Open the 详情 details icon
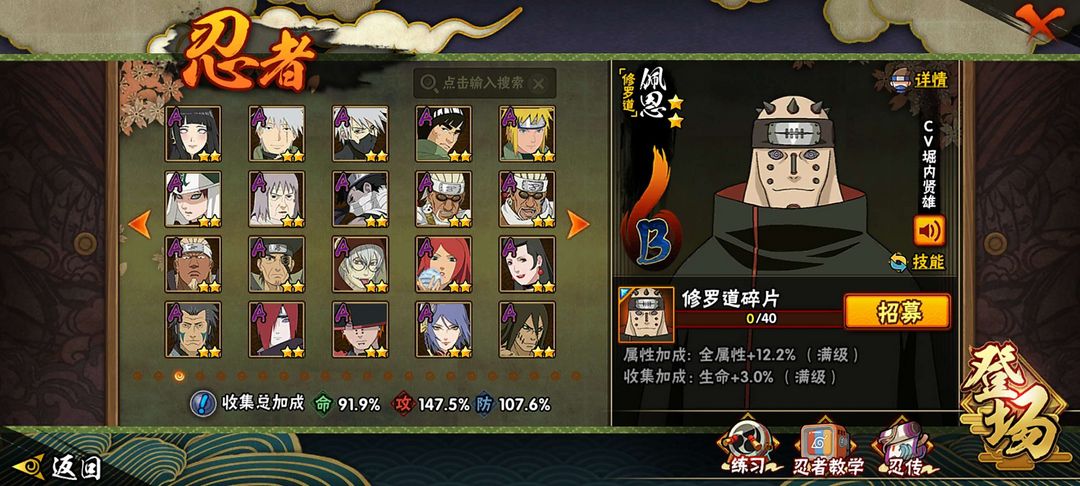Viewport: 1080px width, 486px height. point(919,79)
